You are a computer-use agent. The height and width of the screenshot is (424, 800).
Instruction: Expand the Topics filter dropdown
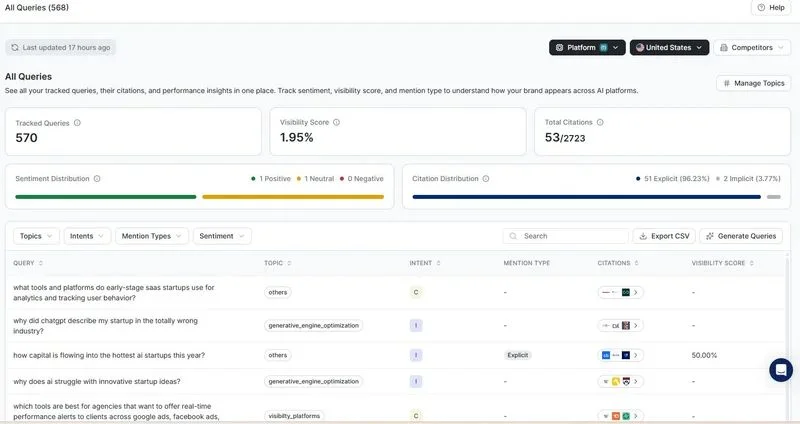click(36, 236)
